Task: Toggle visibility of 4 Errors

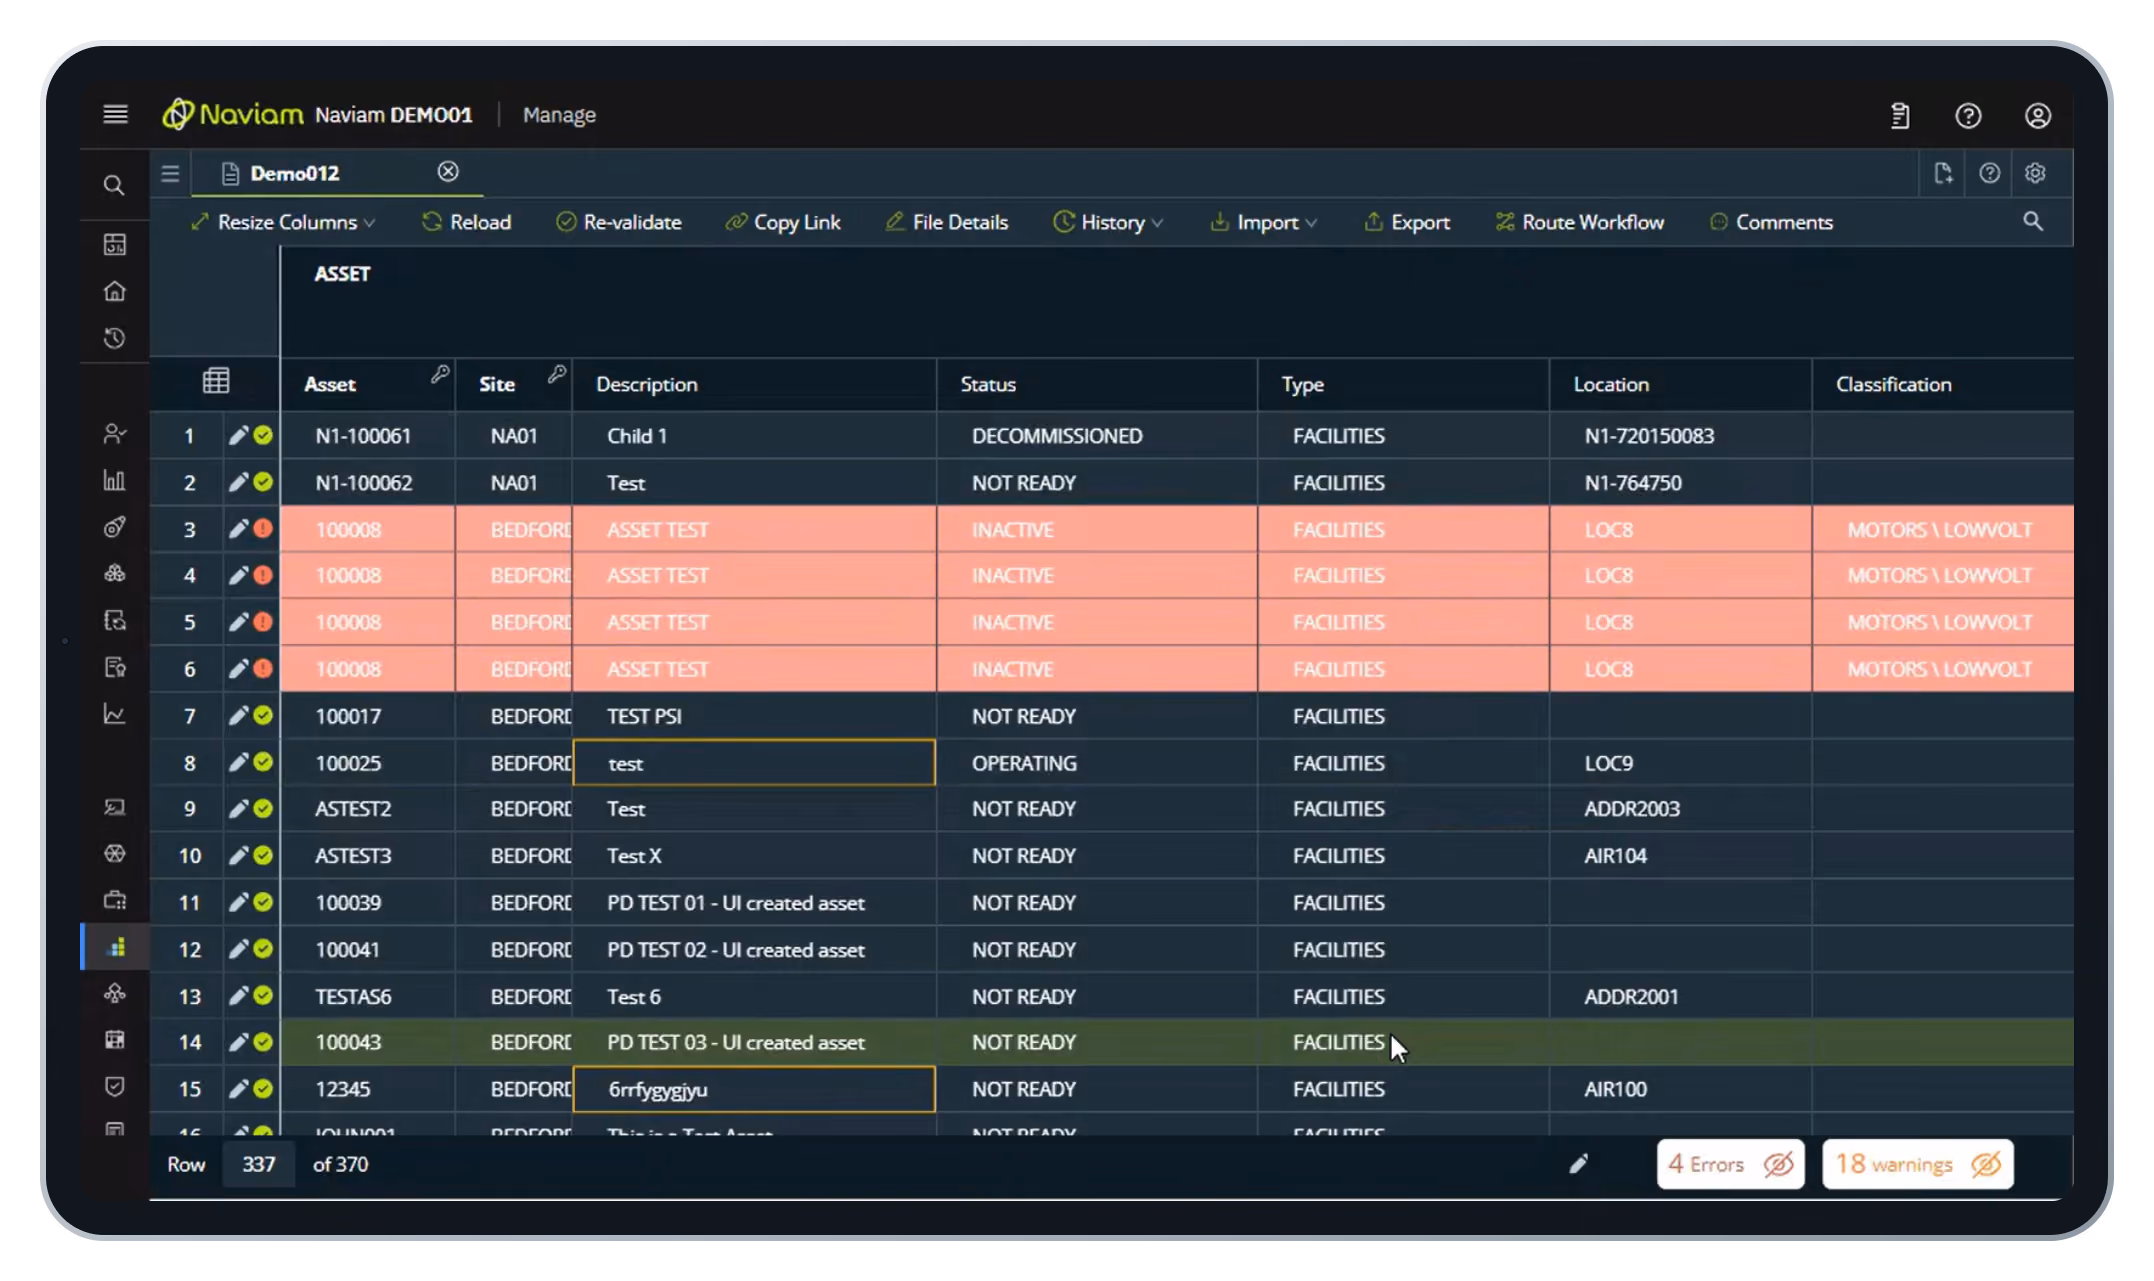Action: (1778, 1164)
